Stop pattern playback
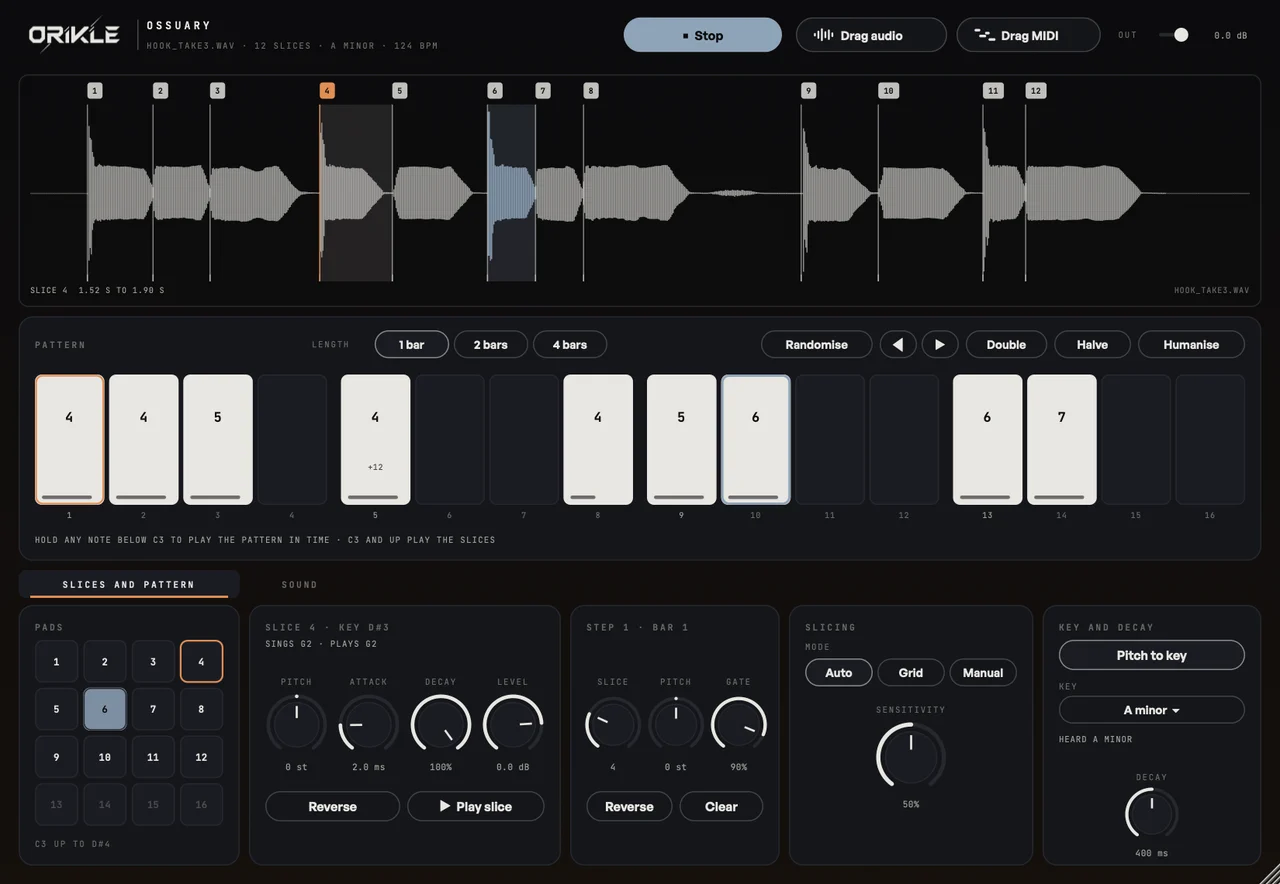This screenshot has height=884, width=1280. click(x=703, y=35)
